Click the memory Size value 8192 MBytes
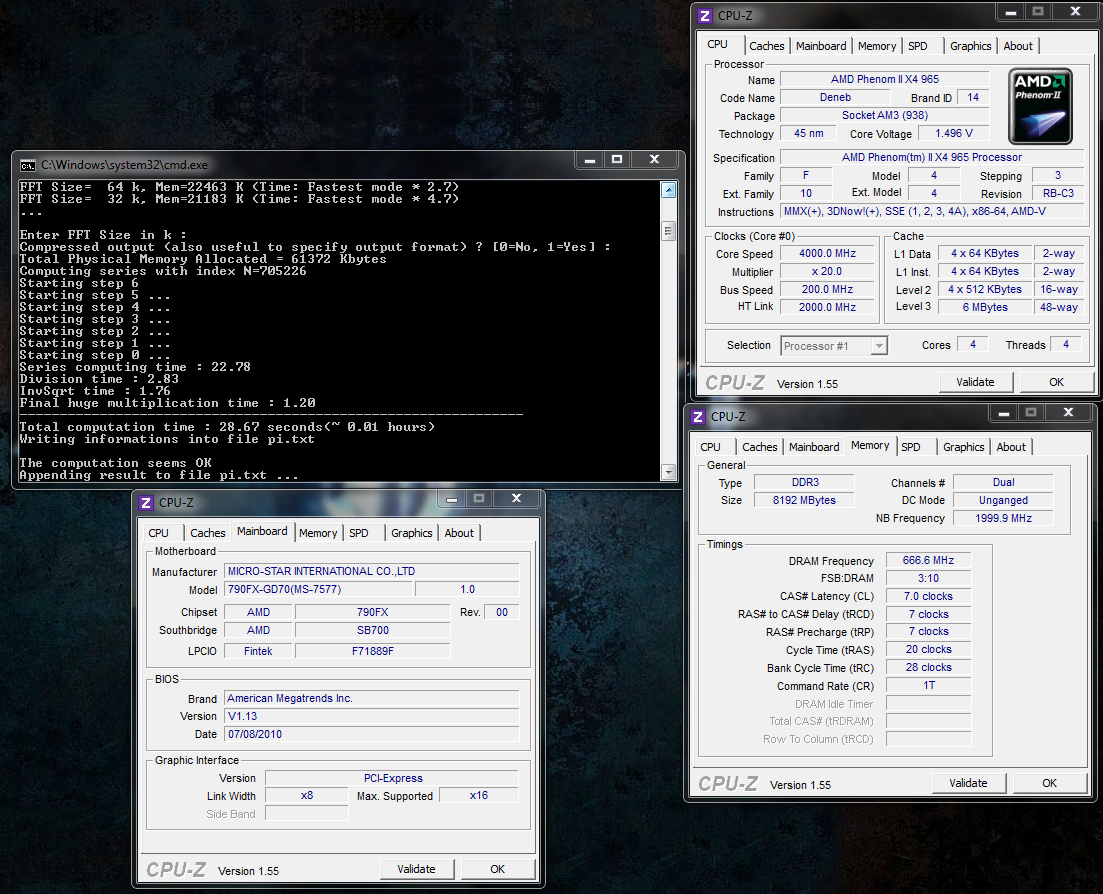The image size is (1103, 894). pos(804,500)
